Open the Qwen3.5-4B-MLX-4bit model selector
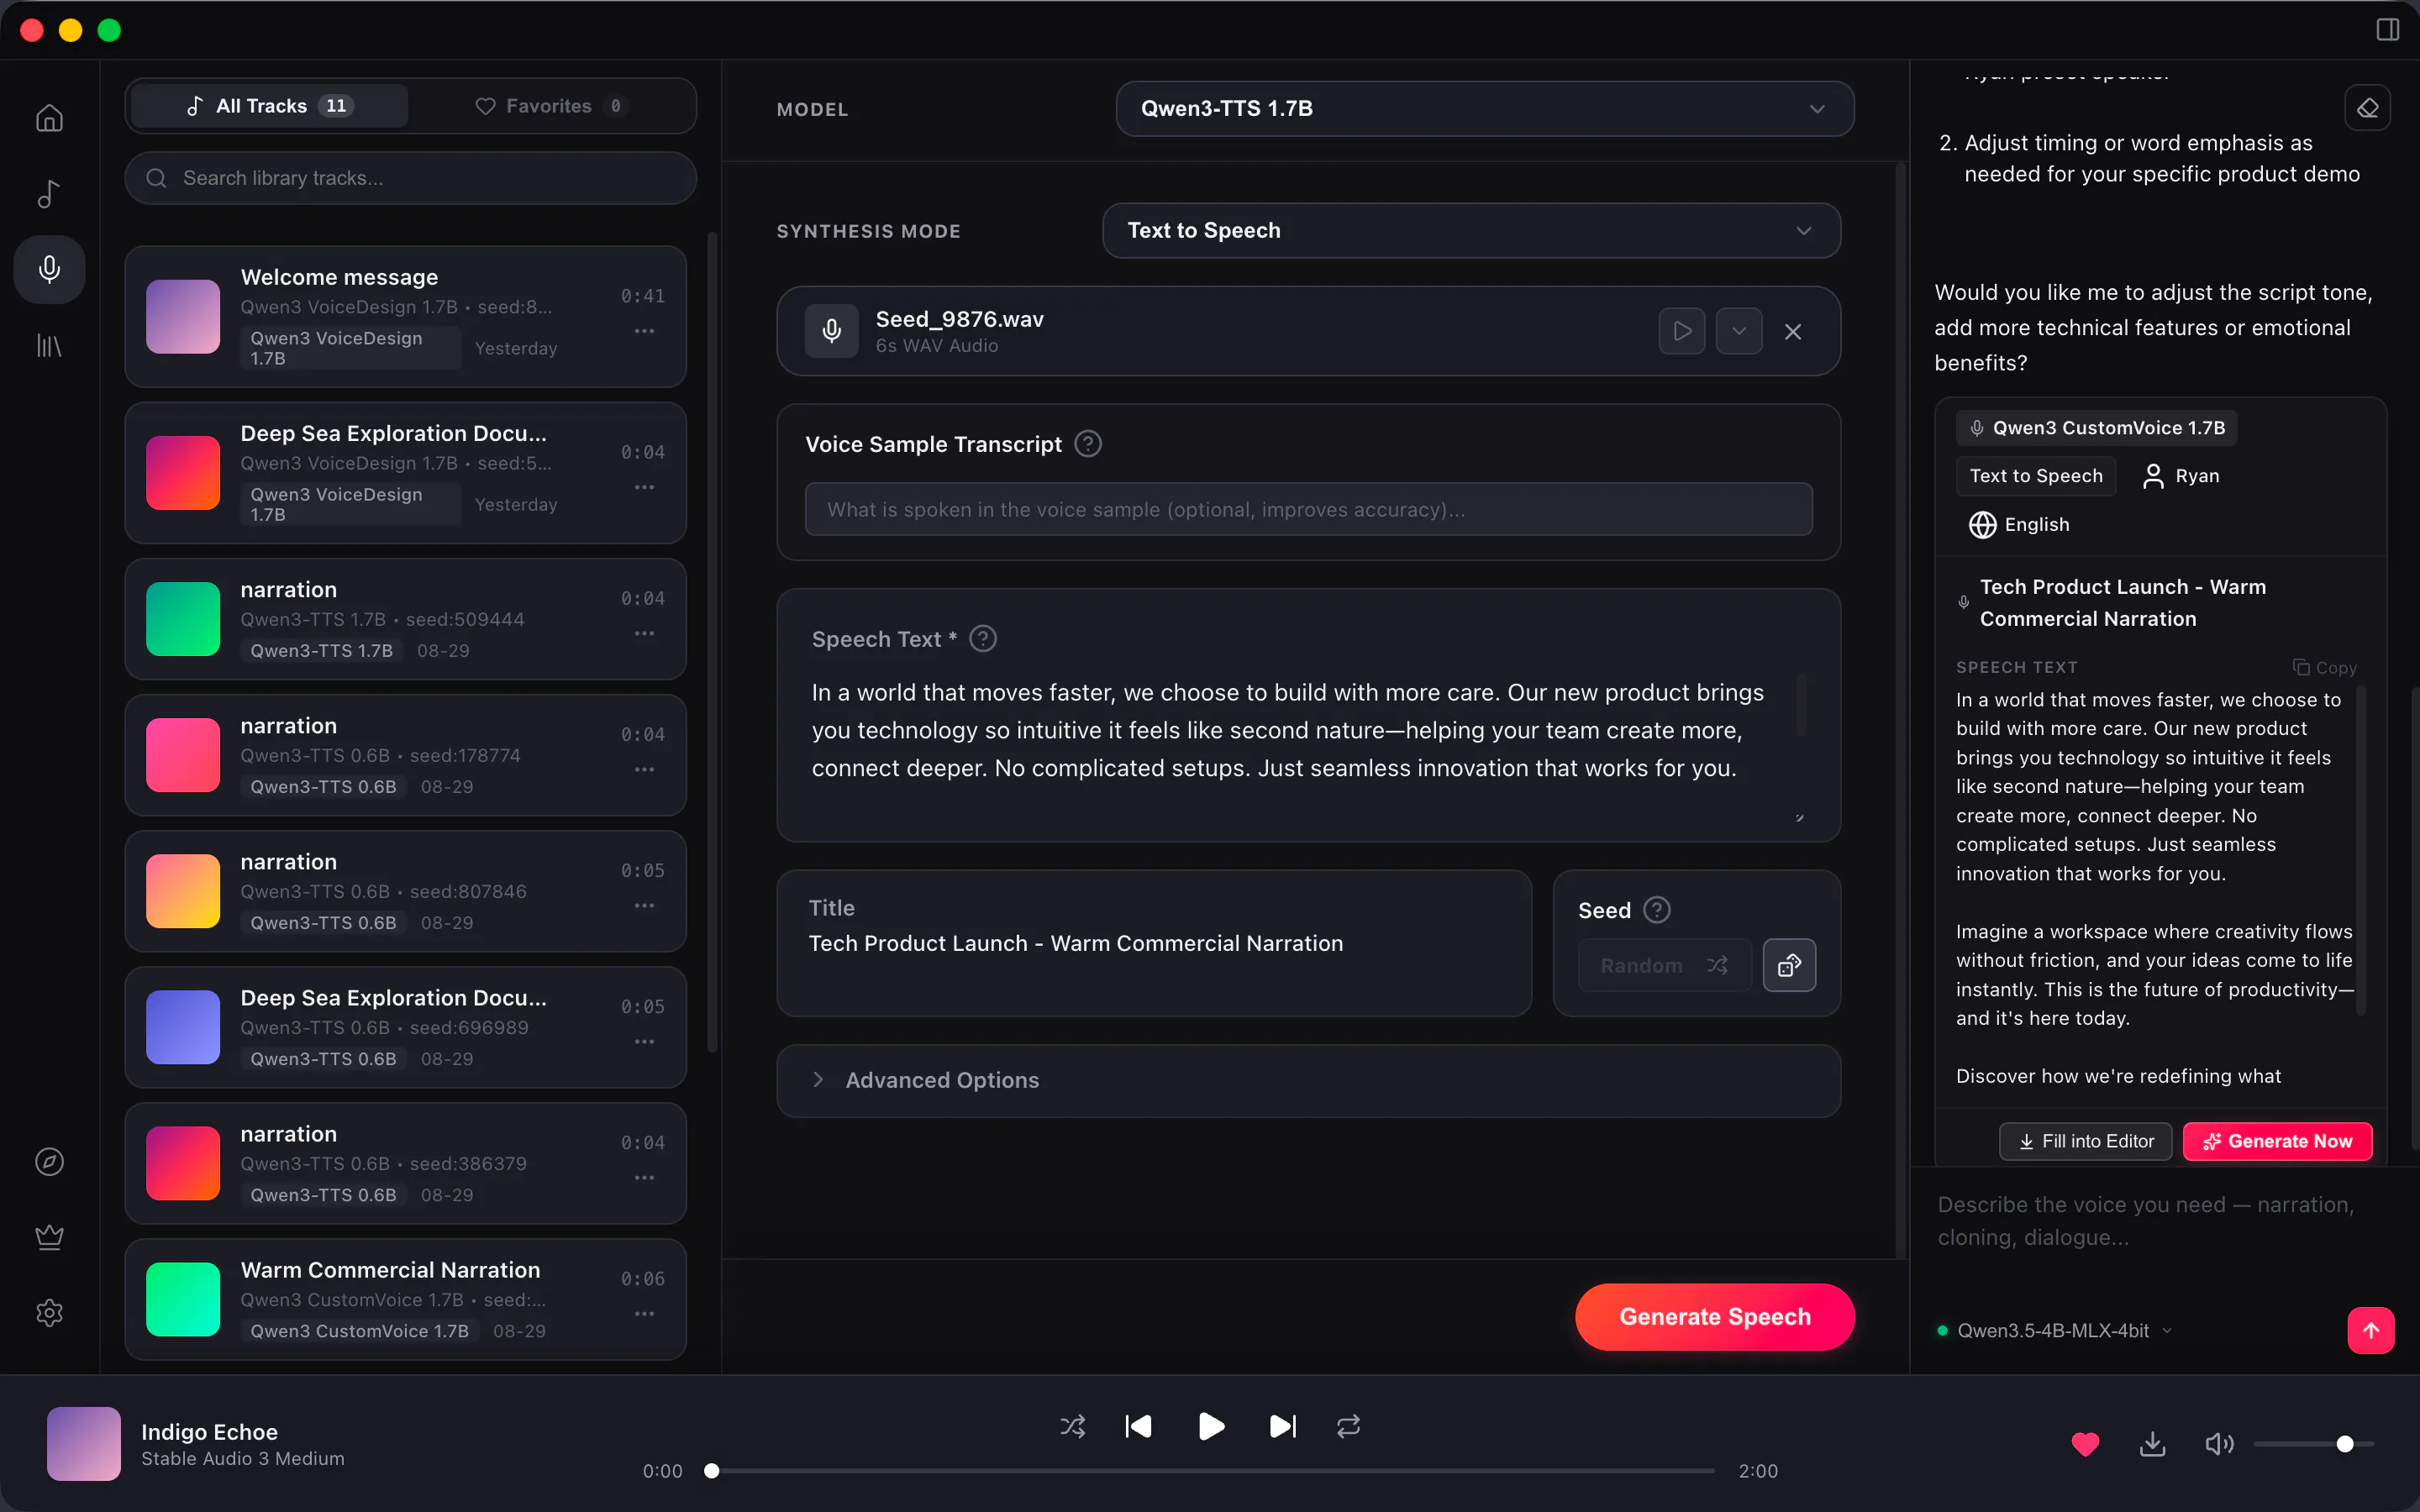The image size is (2420, 1512). click(x=2055, y=1330)
